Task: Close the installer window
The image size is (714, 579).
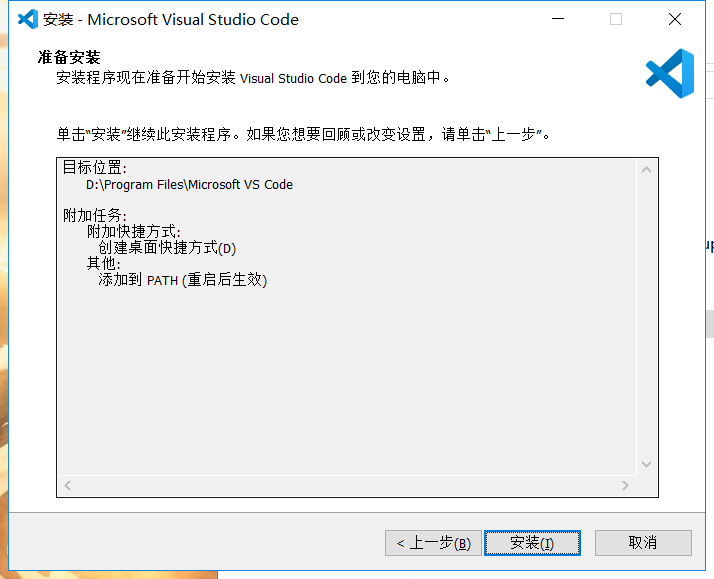Action: click(675, 19)
